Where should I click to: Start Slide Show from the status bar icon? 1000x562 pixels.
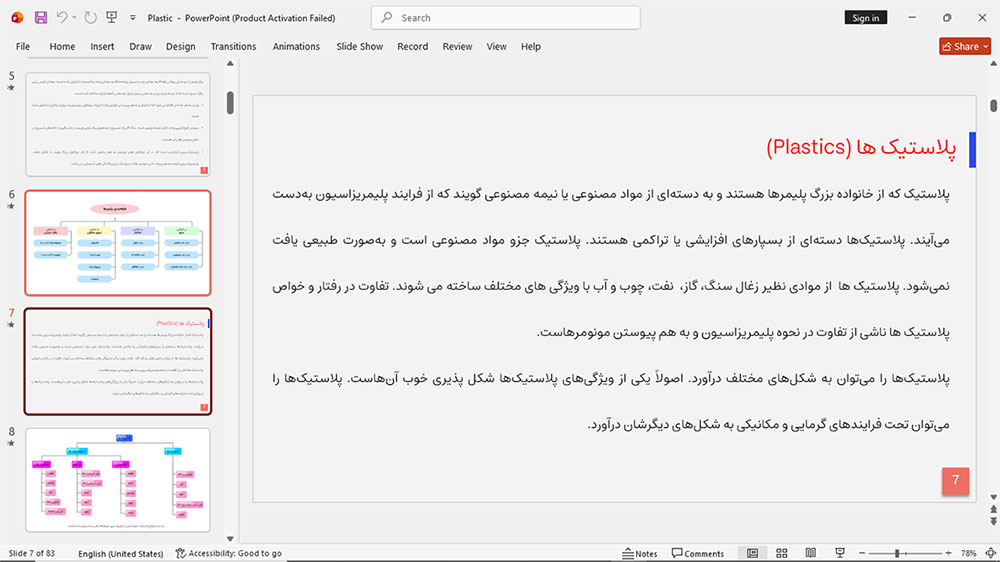pos(840,553)
